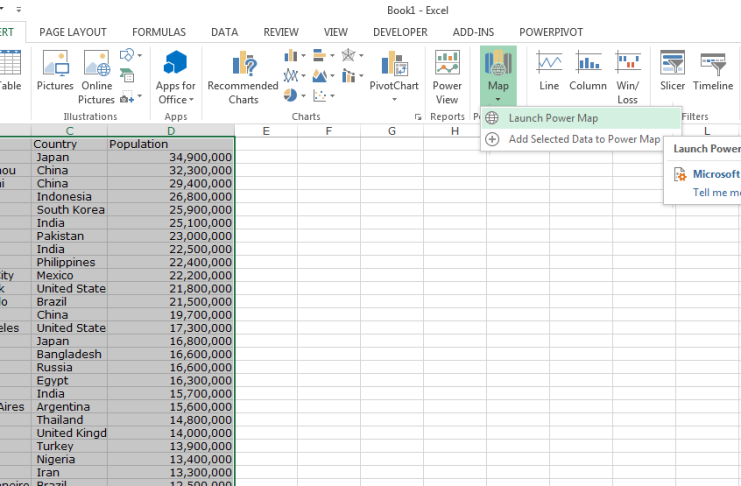Select the cell containing Argentina
This screenshot has width=741, height=486.
[x=69, y=407]
